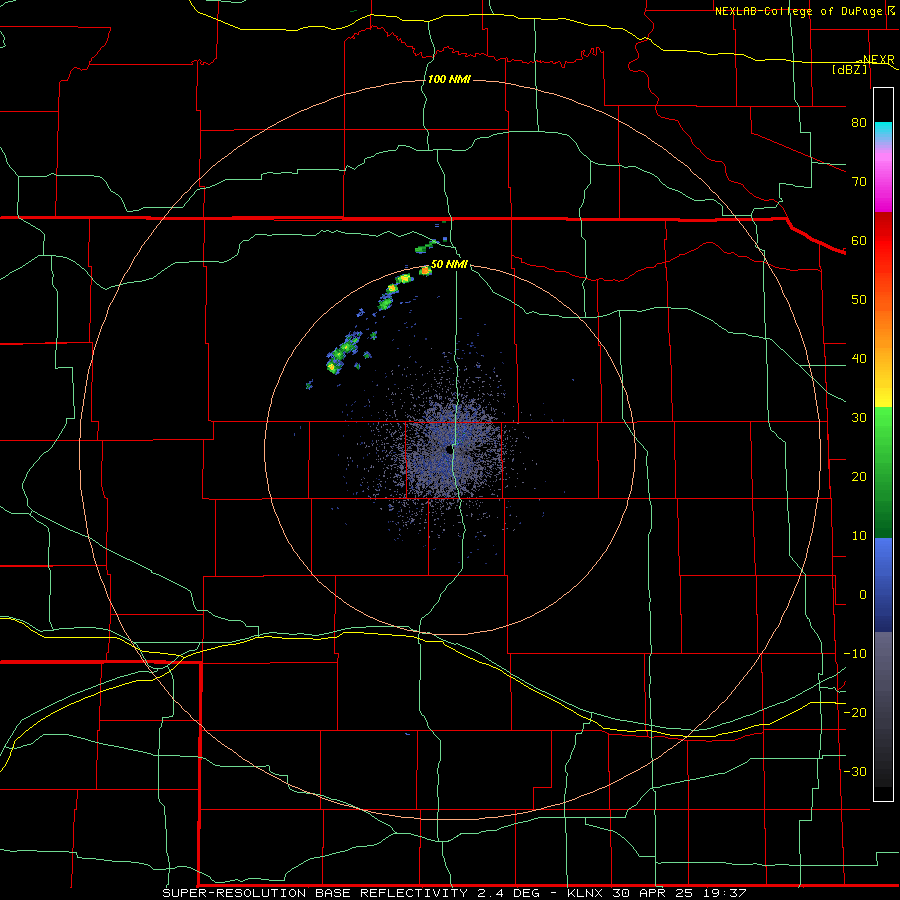Screen dimensions: 900x900
Task: Select the 30 value on the dBZ scale
Action: click(859, 417)
